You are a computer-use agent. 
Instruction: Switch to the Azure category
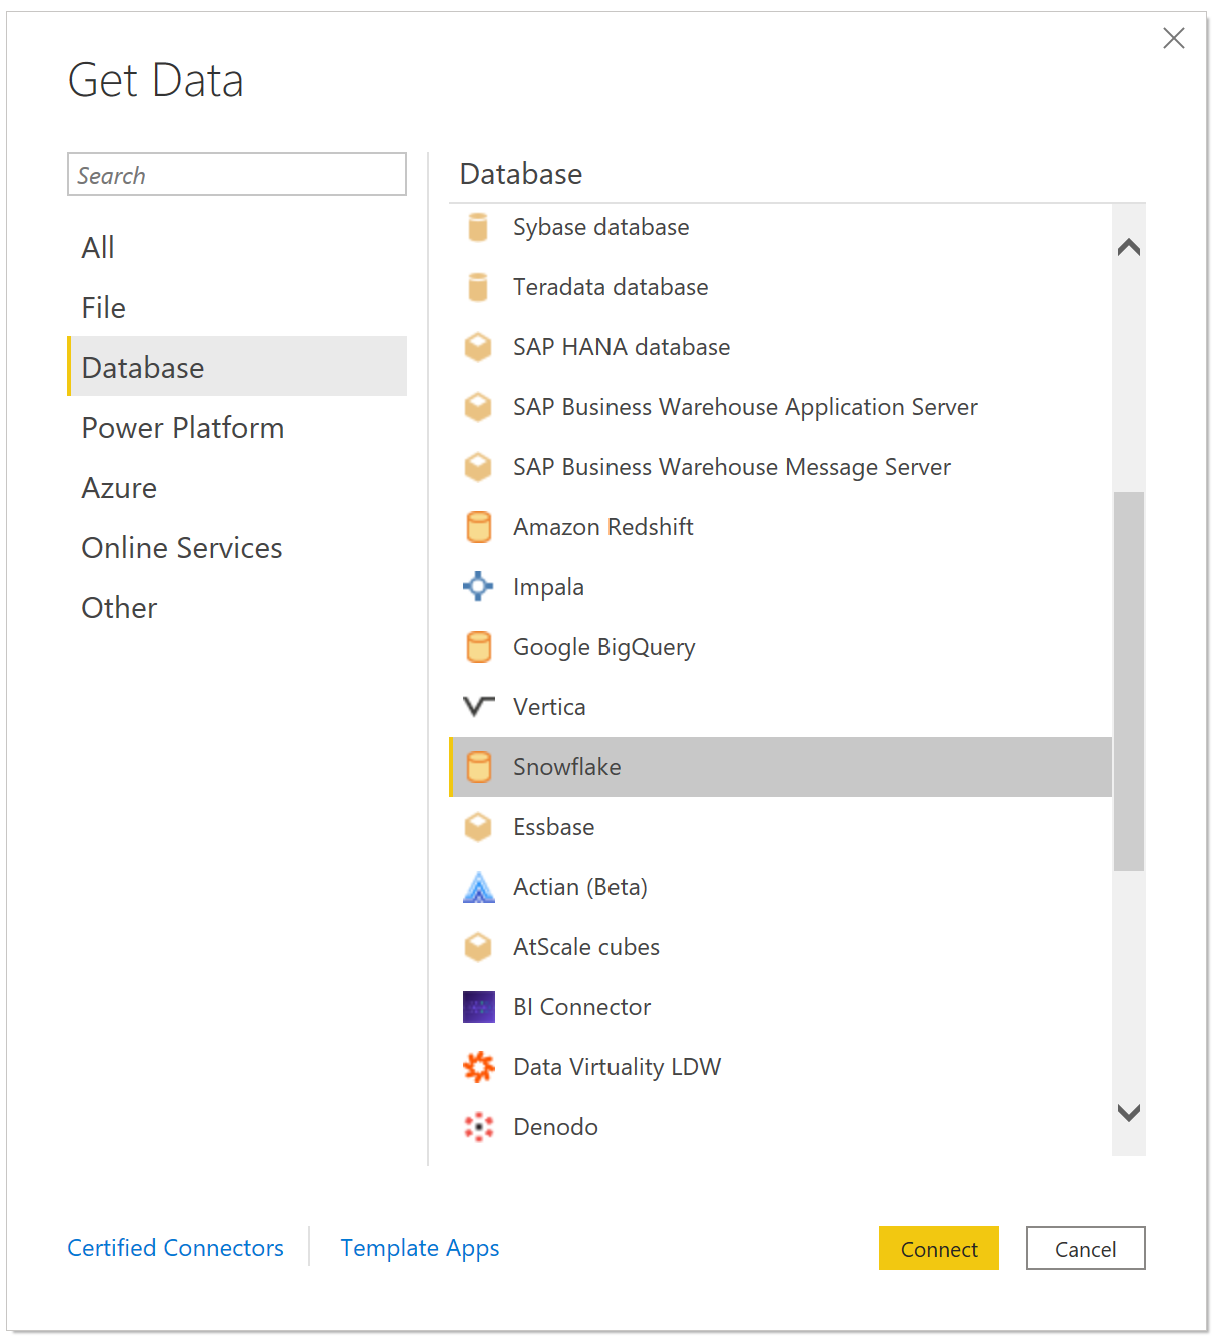[x=119, y=487]
